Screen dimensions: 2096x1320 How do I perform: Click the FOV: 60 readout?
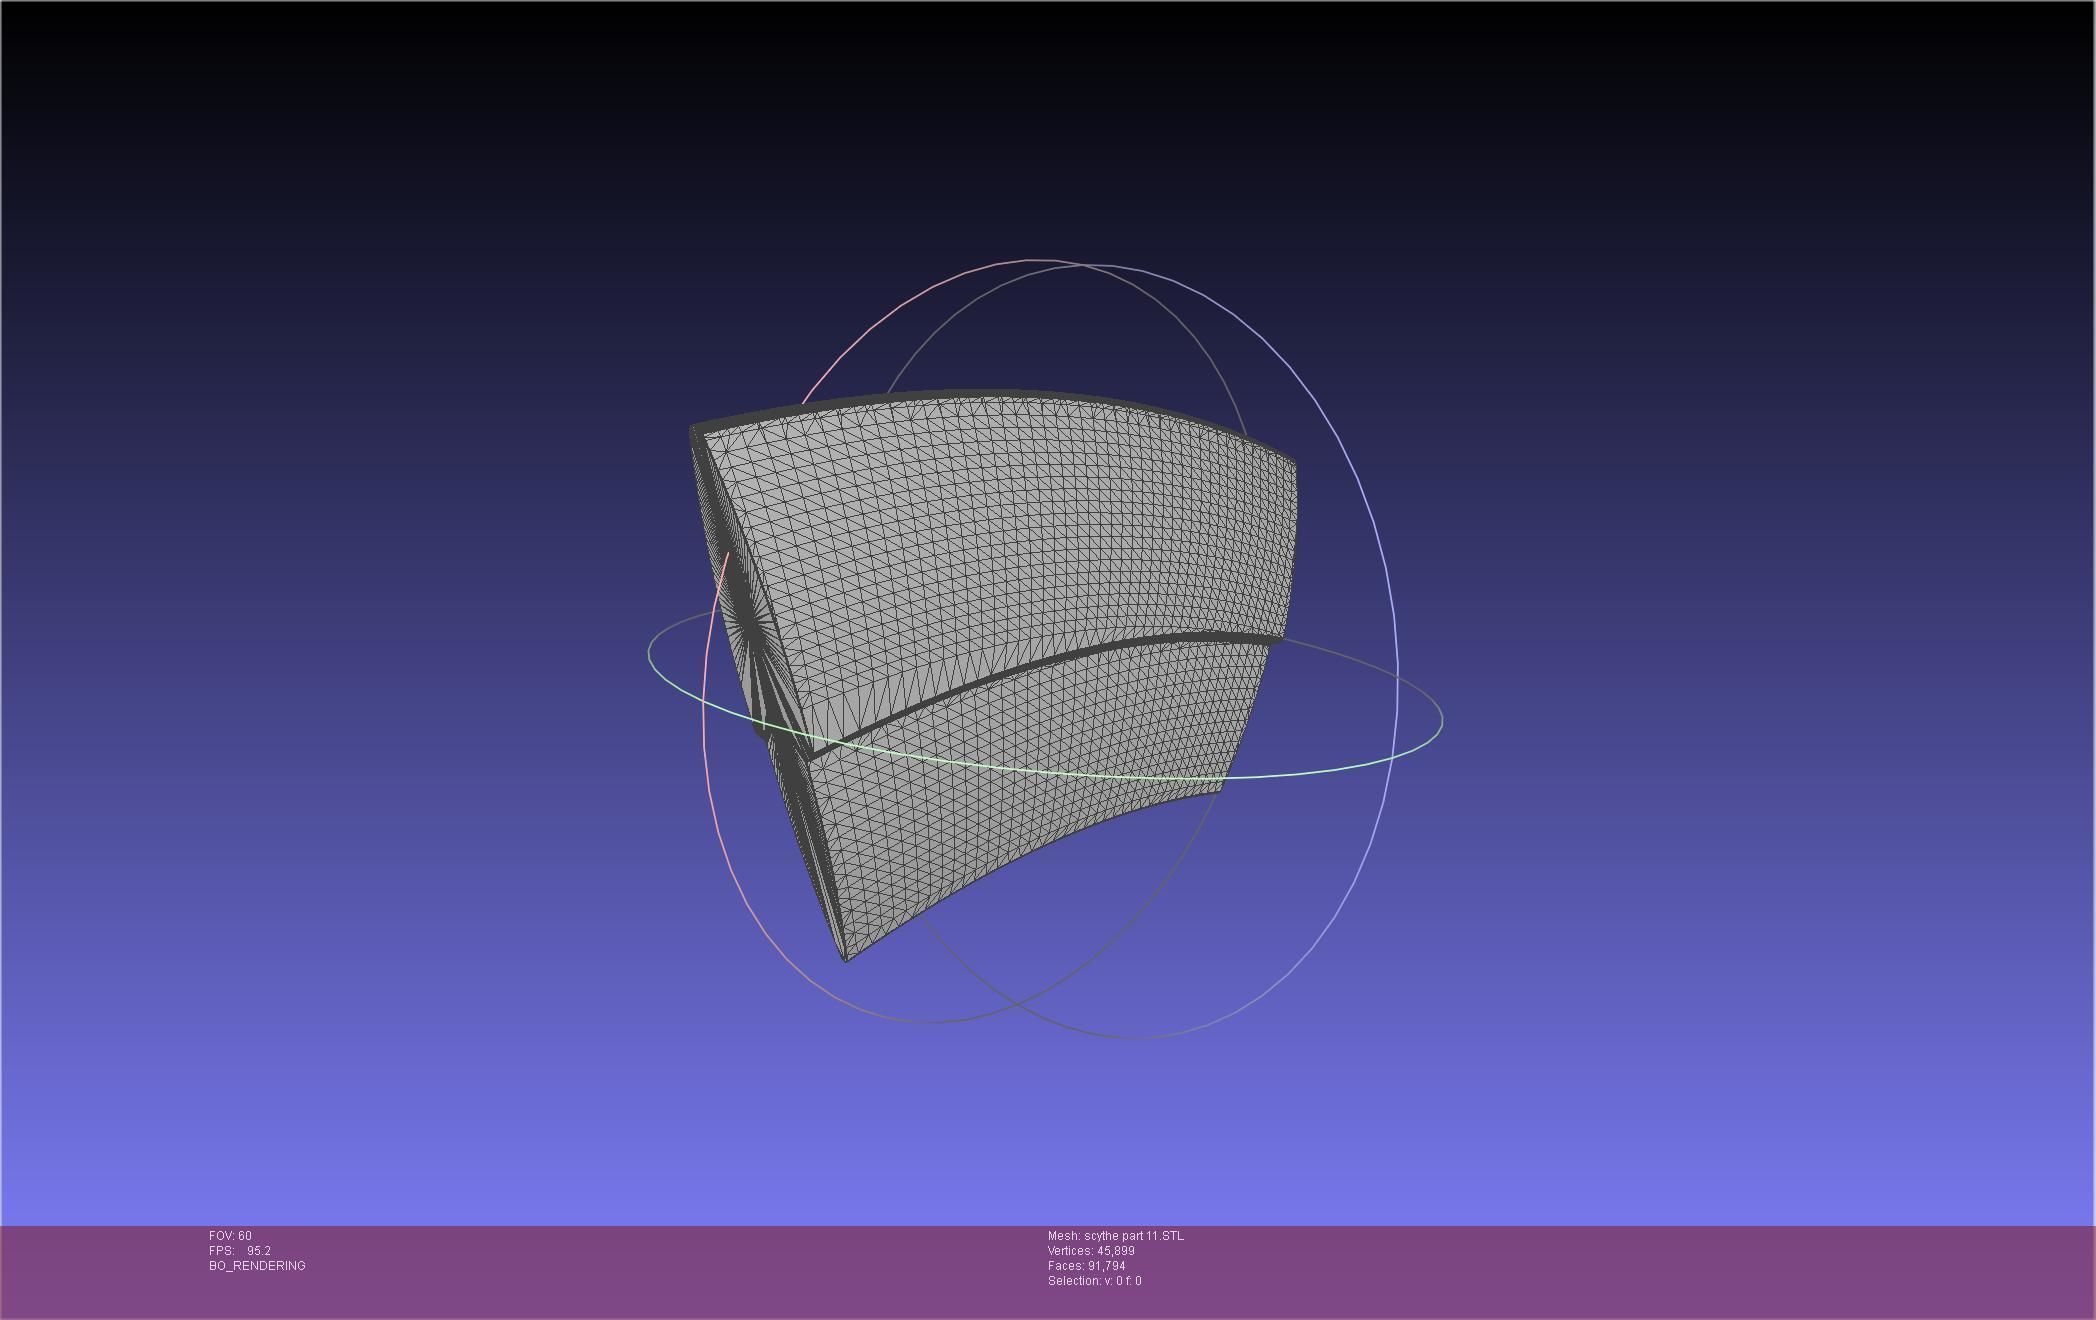230,1236
